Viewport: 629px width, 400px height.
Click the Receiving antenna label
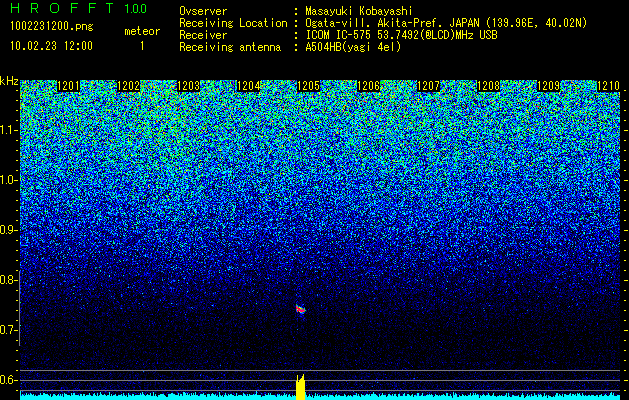230,47
